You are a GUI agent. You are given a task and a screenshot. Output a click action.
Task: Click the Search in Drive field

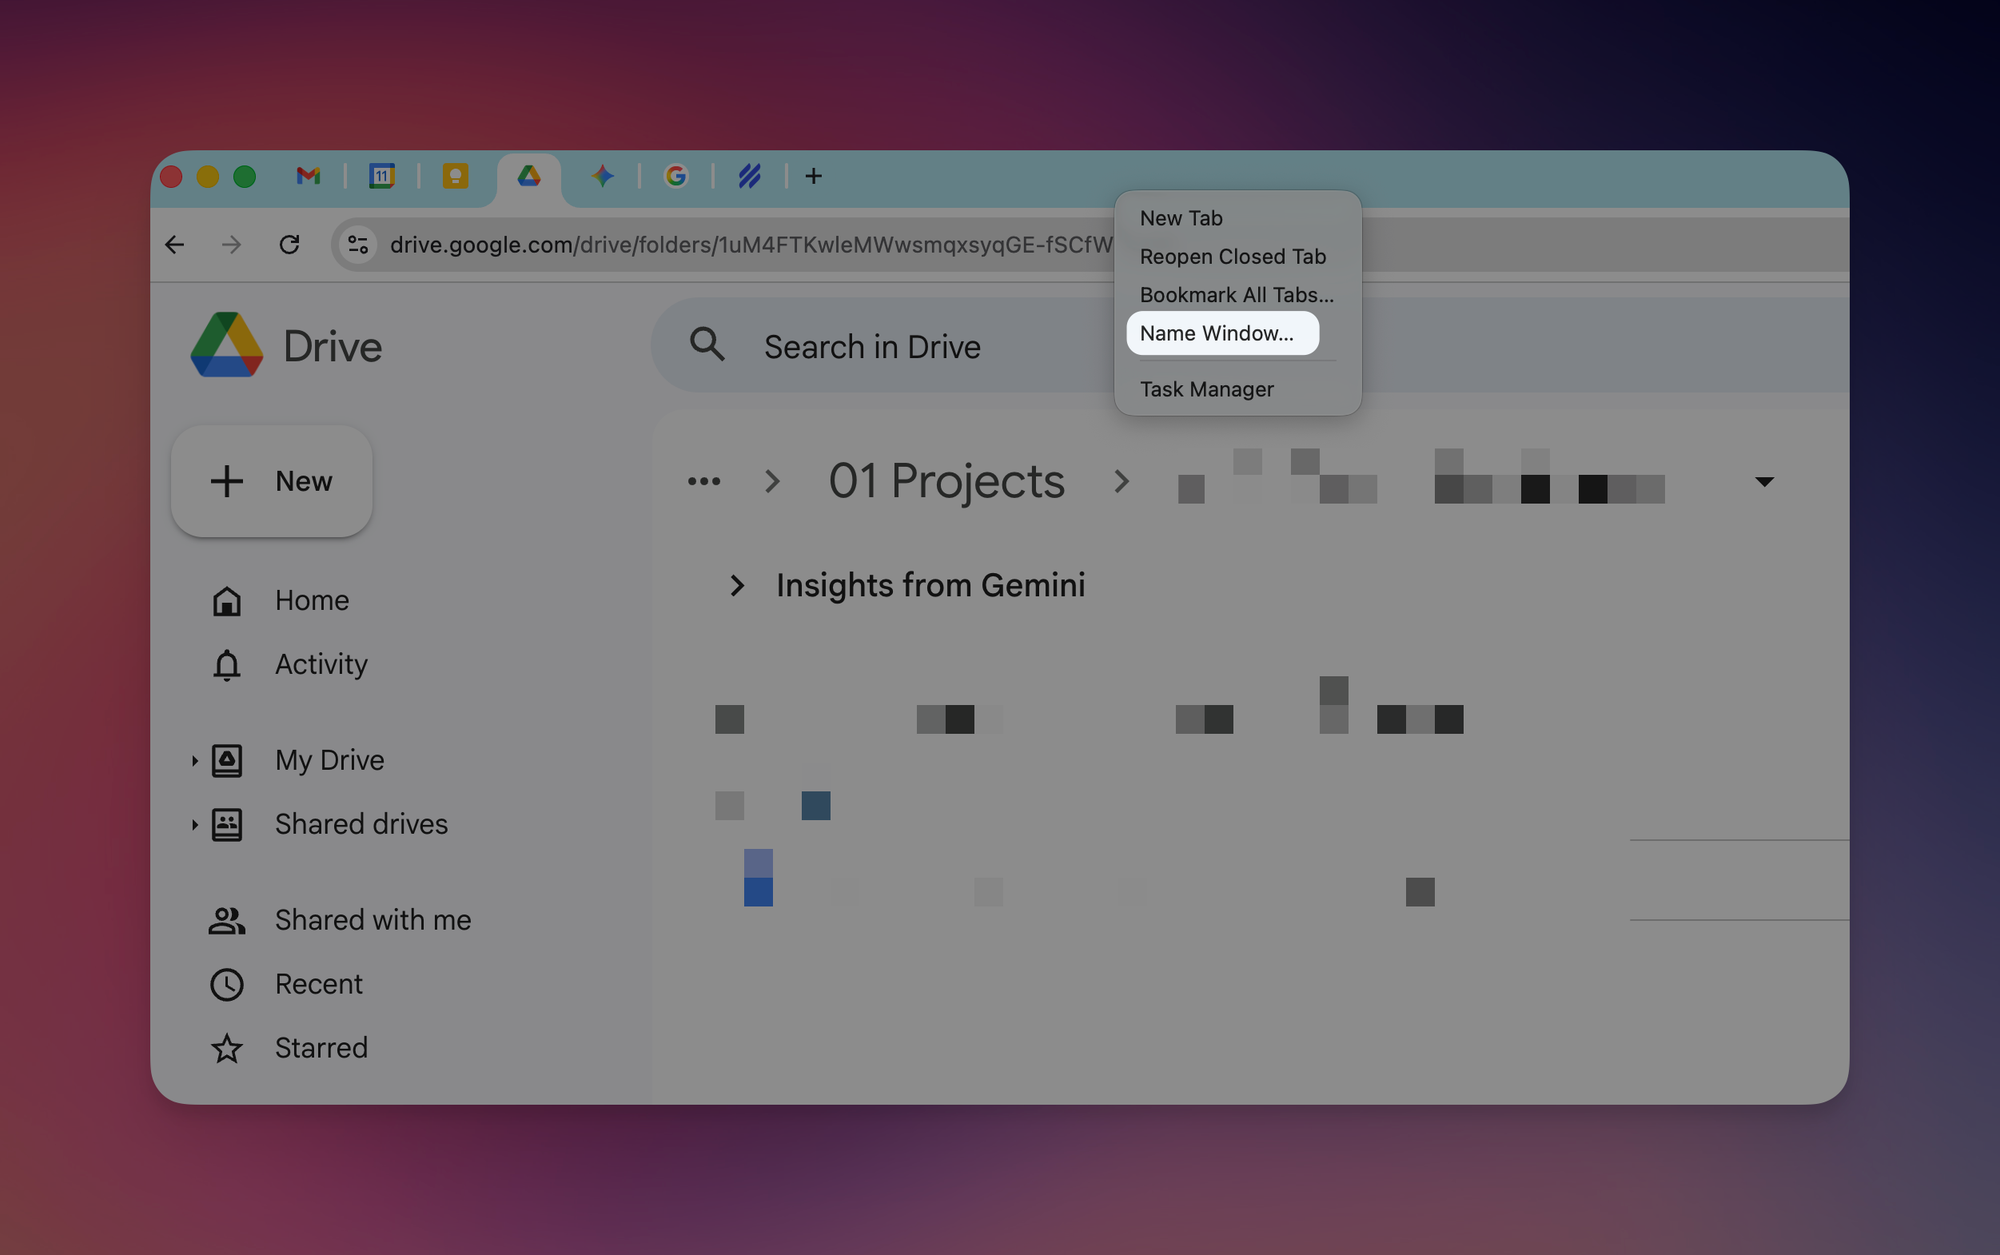click(x=872, y=346)
